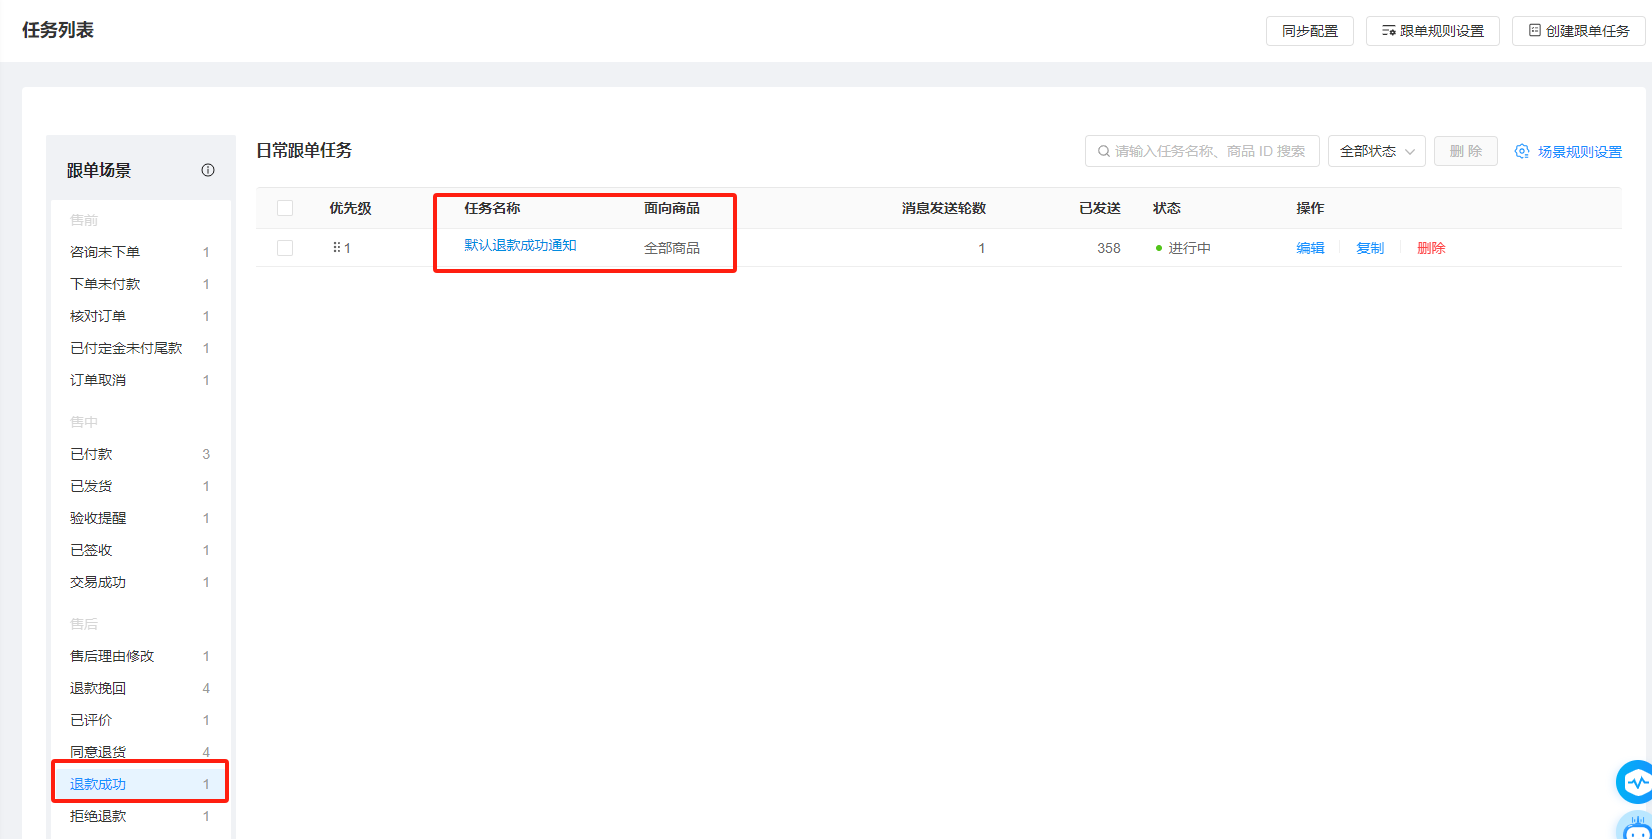Select 已付款 scenario
The image size is (1652, 839).
[x=140, y=454]
